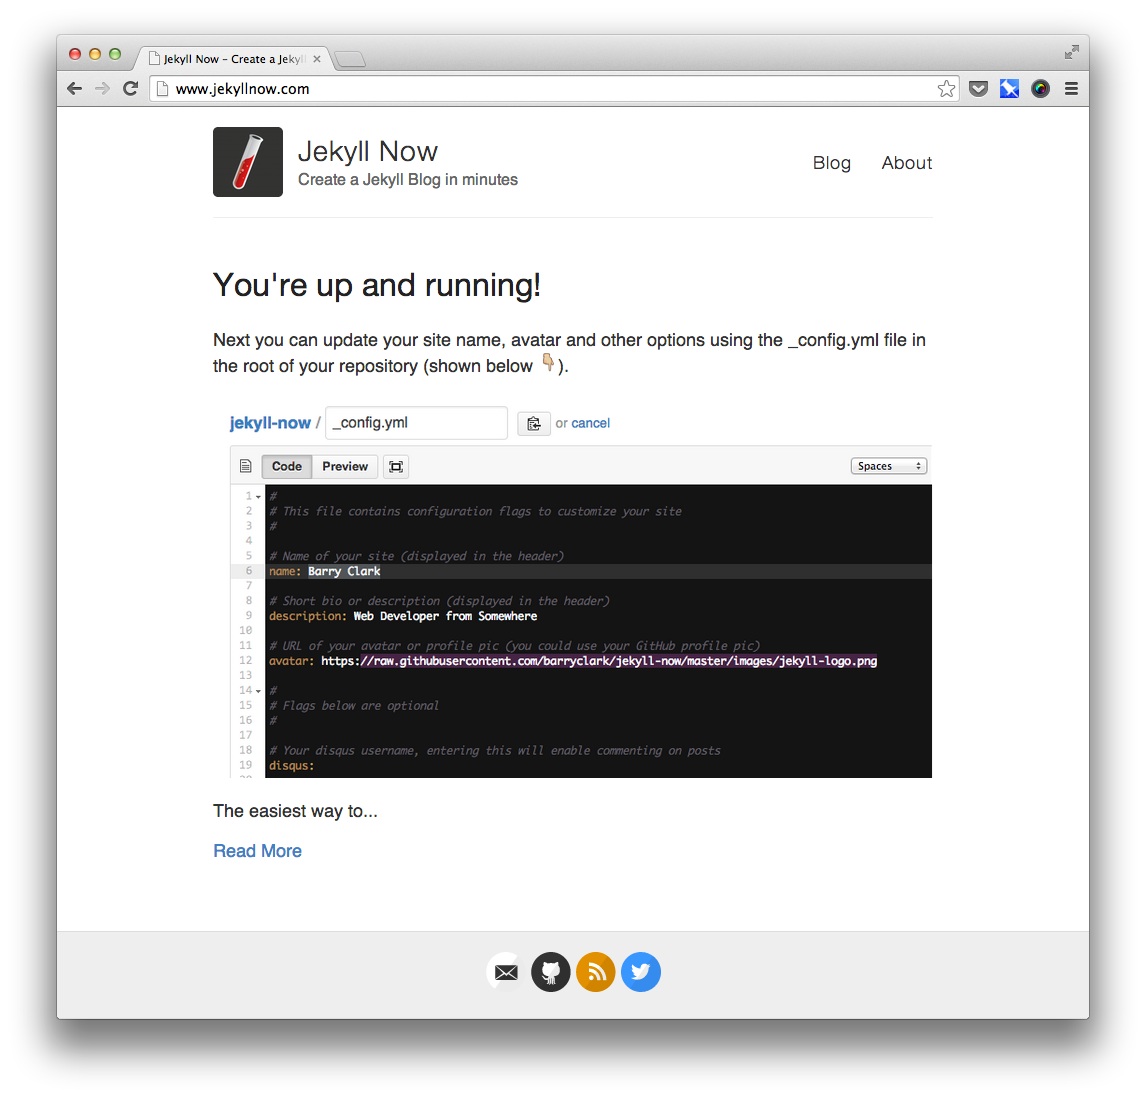Open the Twitter icon in the footer
Viewport: 1146px width, 1098px height.
pyautogui.click(x=641, y=971)
